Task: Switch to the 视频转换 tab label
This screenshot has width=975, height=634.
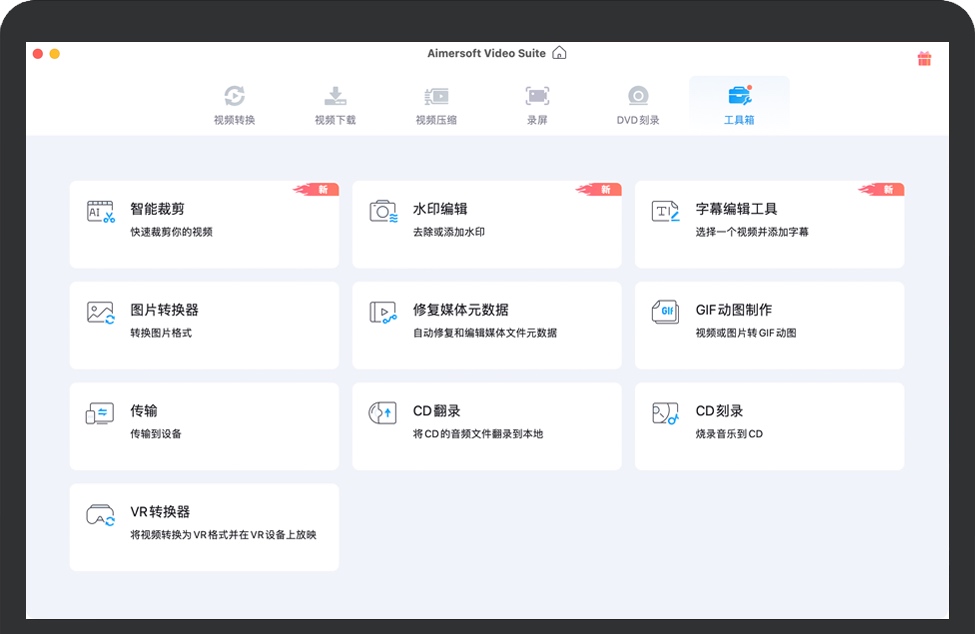Action: [x=234, y=120]
